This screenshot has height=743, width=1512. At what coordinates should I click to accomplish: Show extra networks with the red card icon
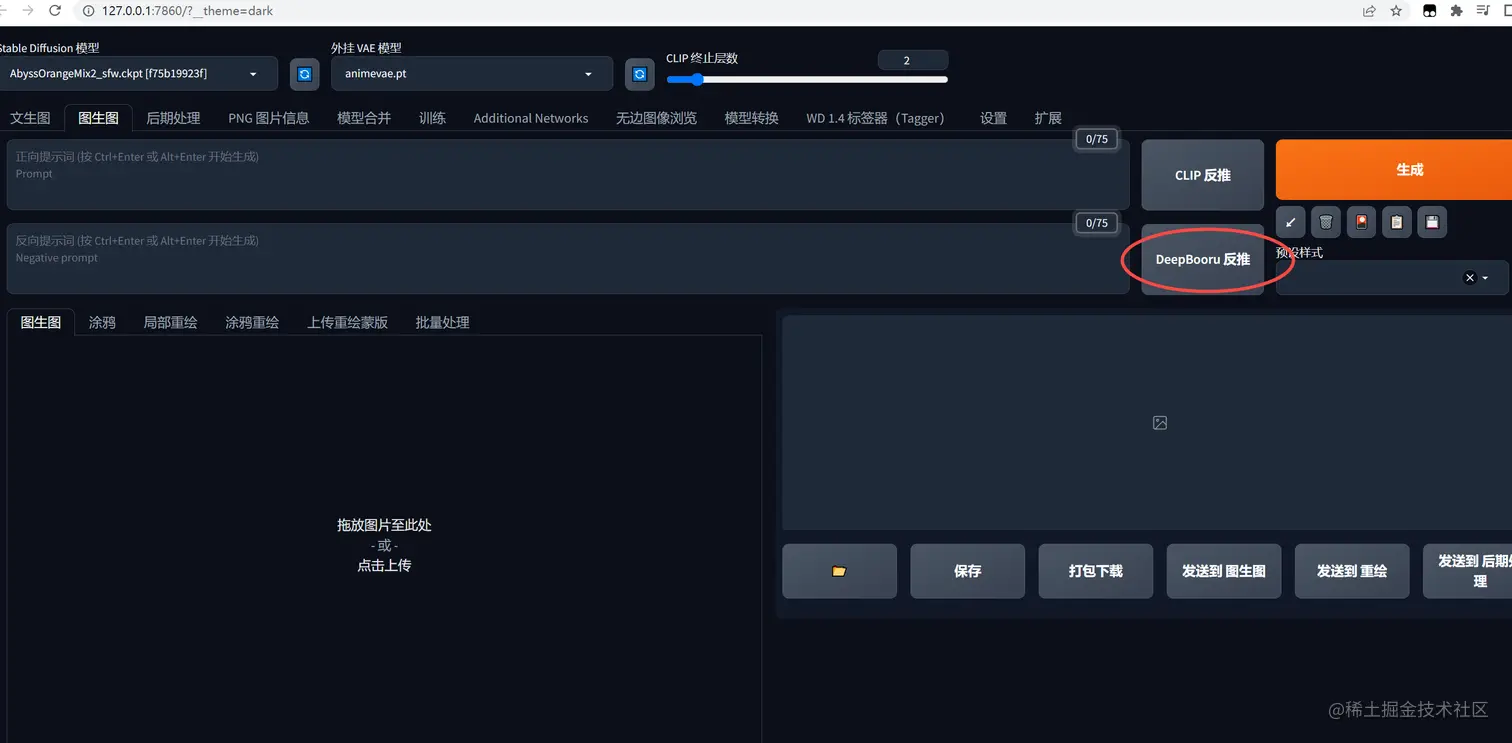[1361, 222]
